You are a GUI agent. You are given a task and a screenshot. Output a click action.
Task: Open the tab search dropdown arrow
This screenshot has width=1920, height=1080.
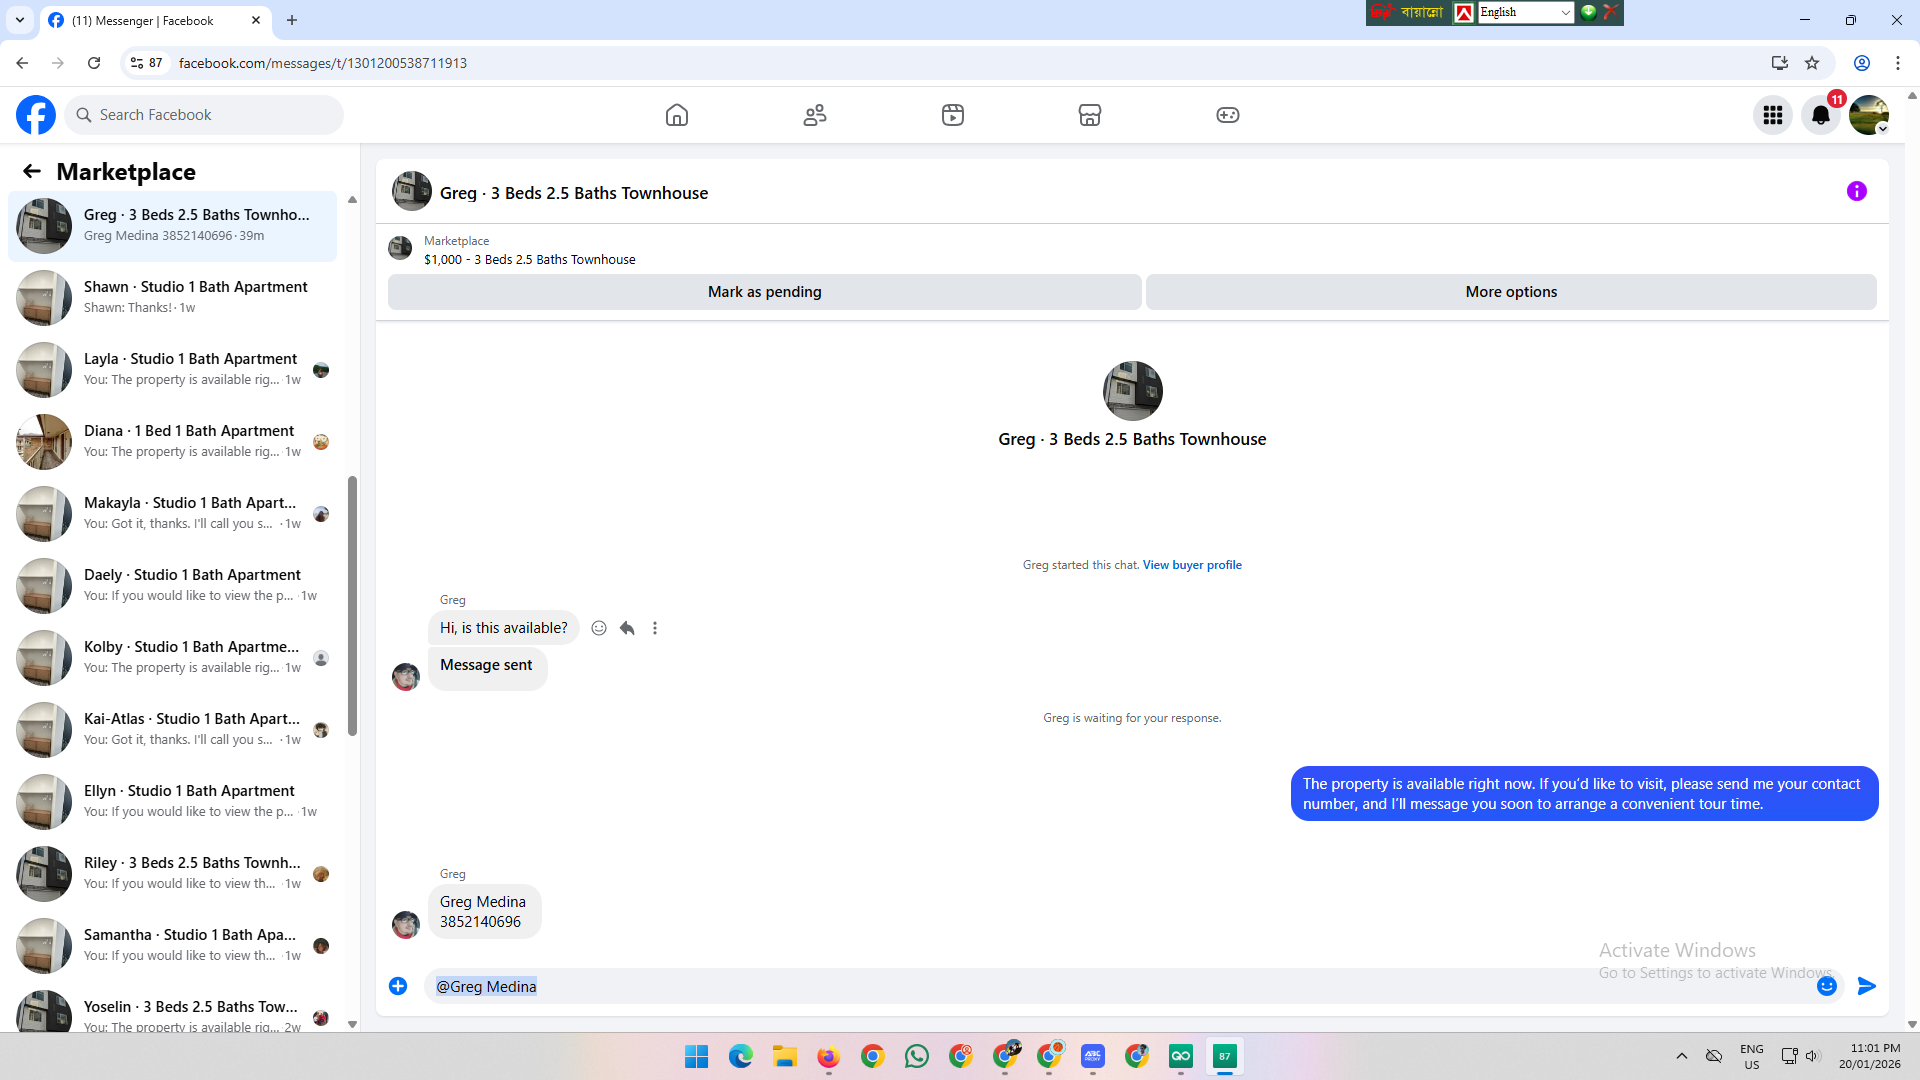tap(20, 20)
